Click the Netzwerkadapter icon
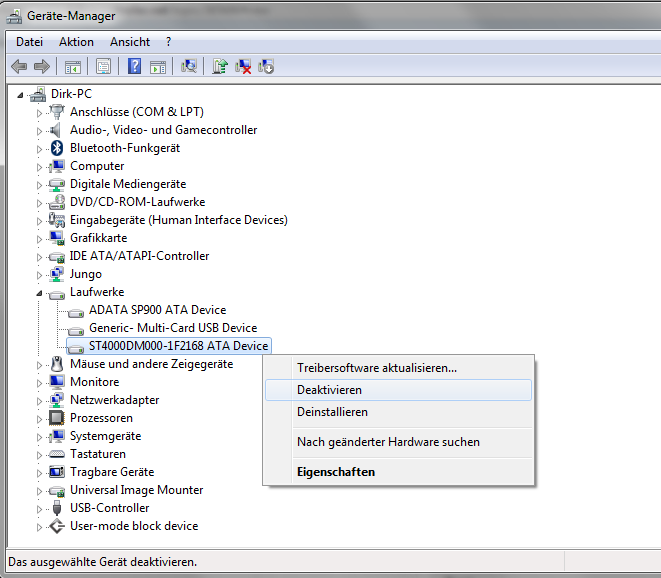 [57, 400]
